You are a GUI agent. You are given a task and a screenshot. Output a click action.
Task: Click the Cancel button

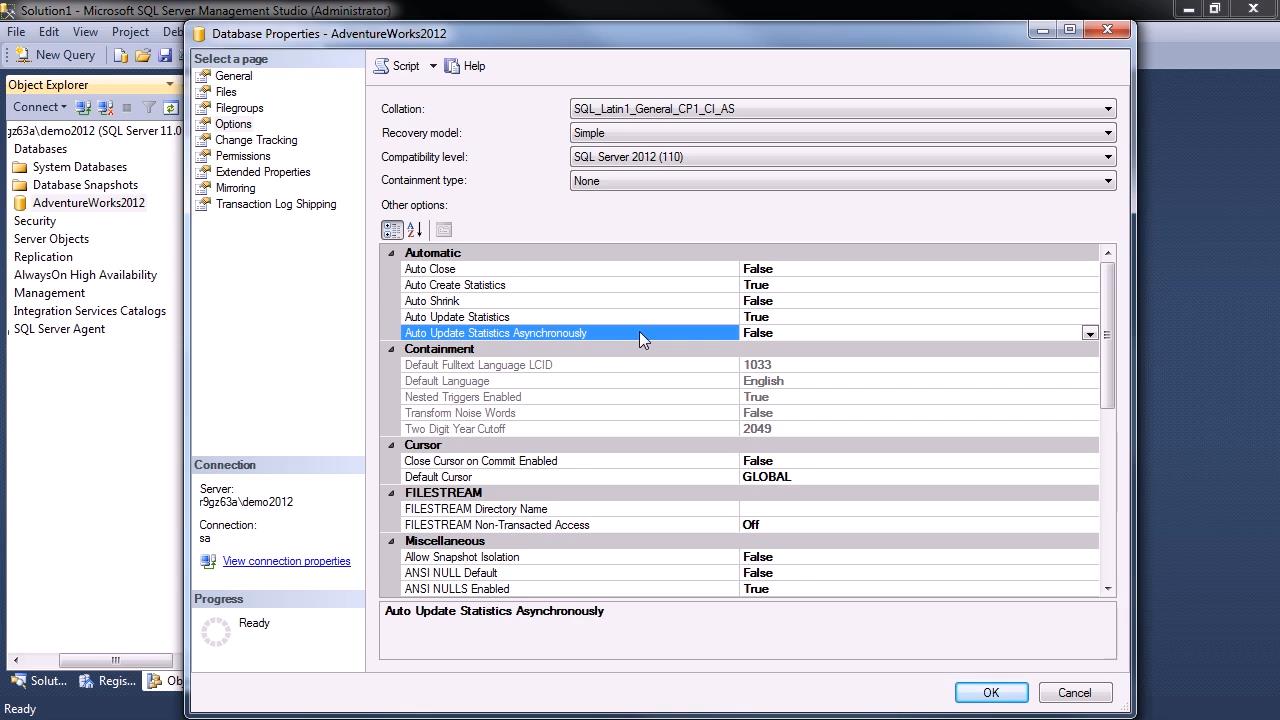click(x=1075, y=693)
